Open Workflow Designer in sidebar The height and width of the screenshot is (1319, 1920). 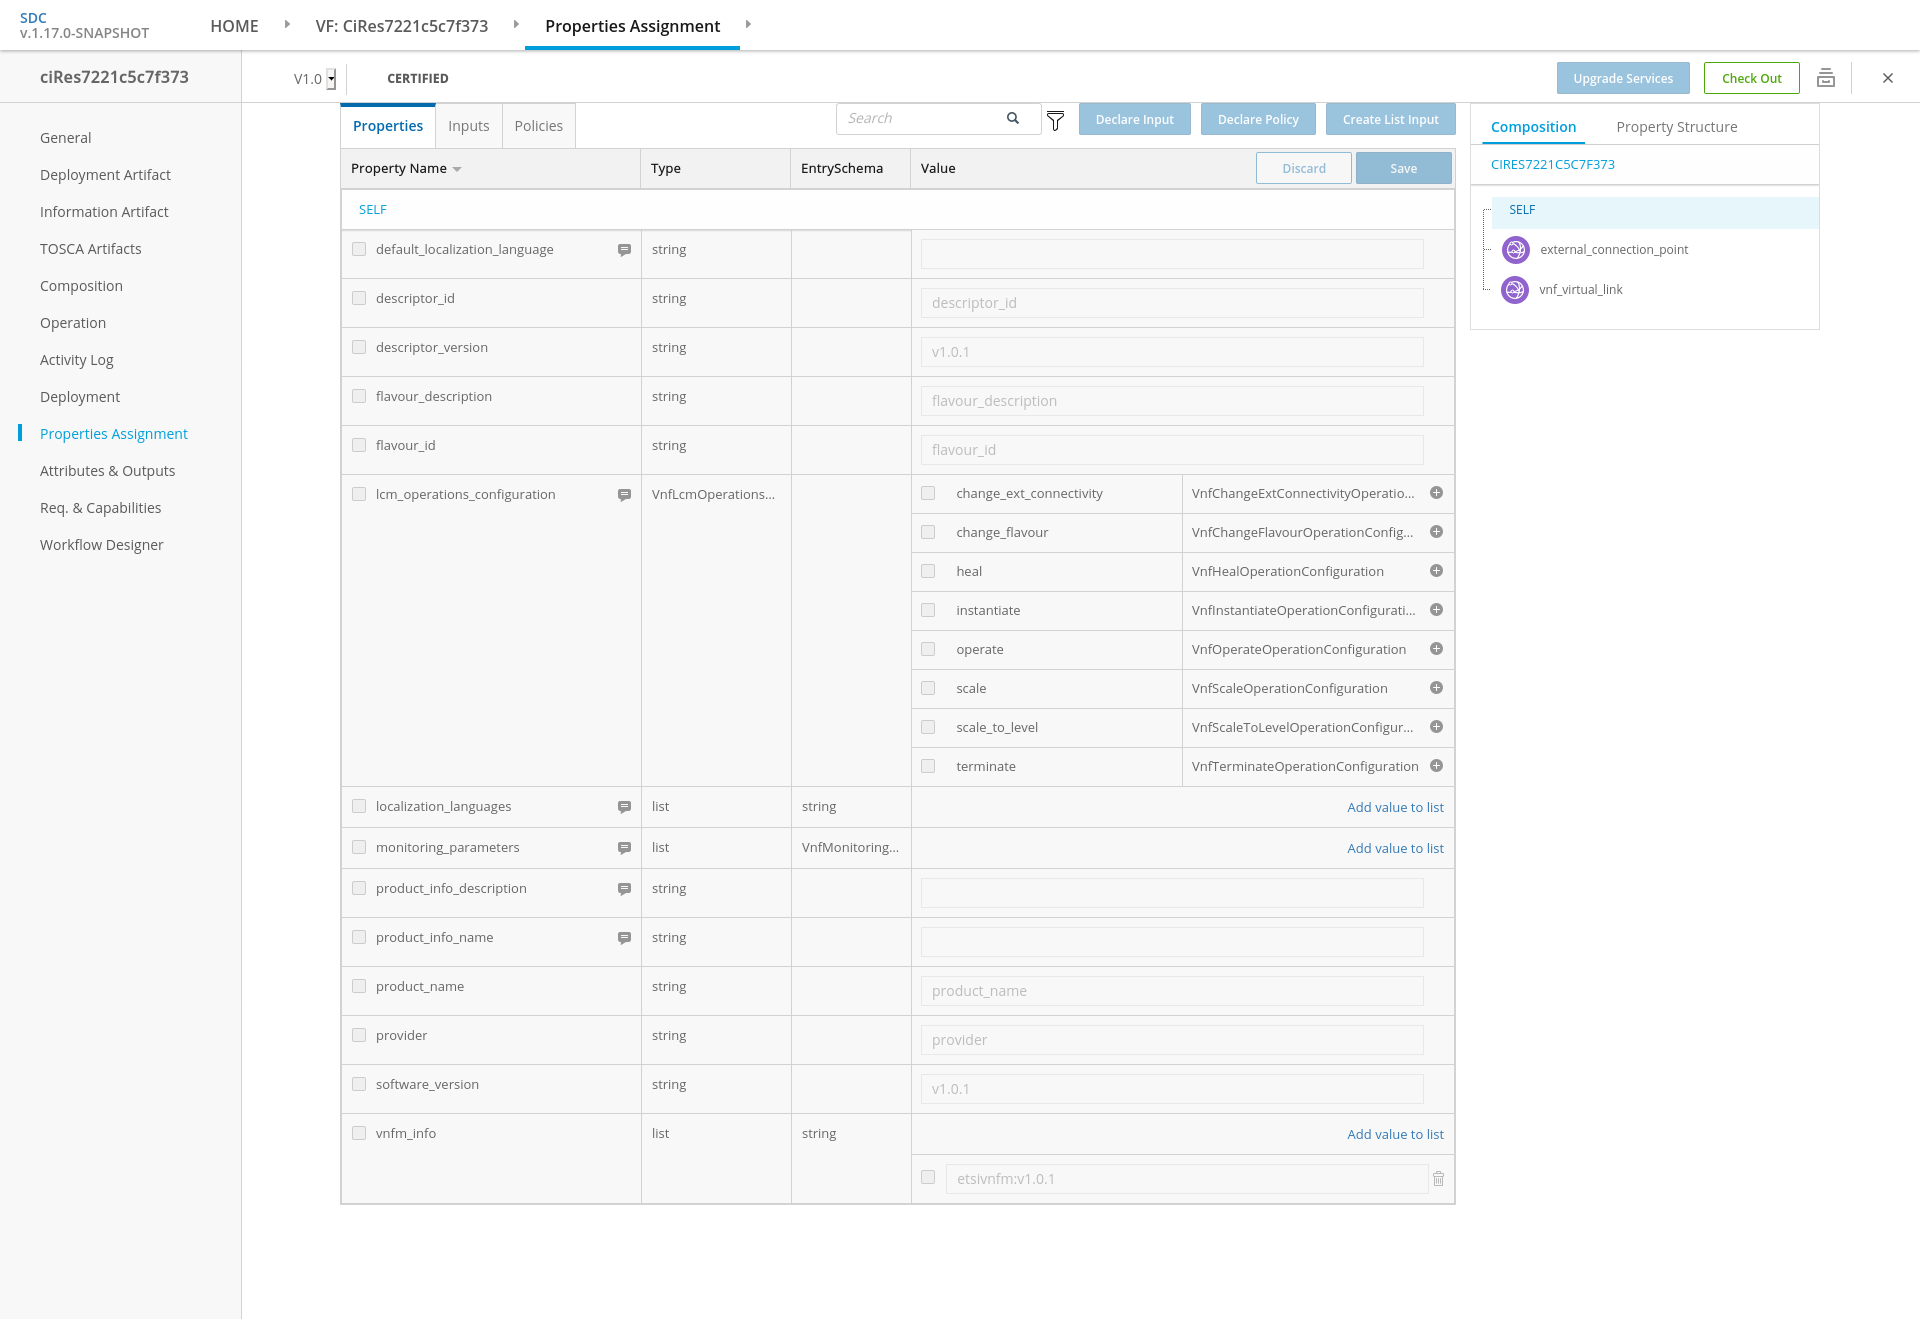[x=101, y=545]
